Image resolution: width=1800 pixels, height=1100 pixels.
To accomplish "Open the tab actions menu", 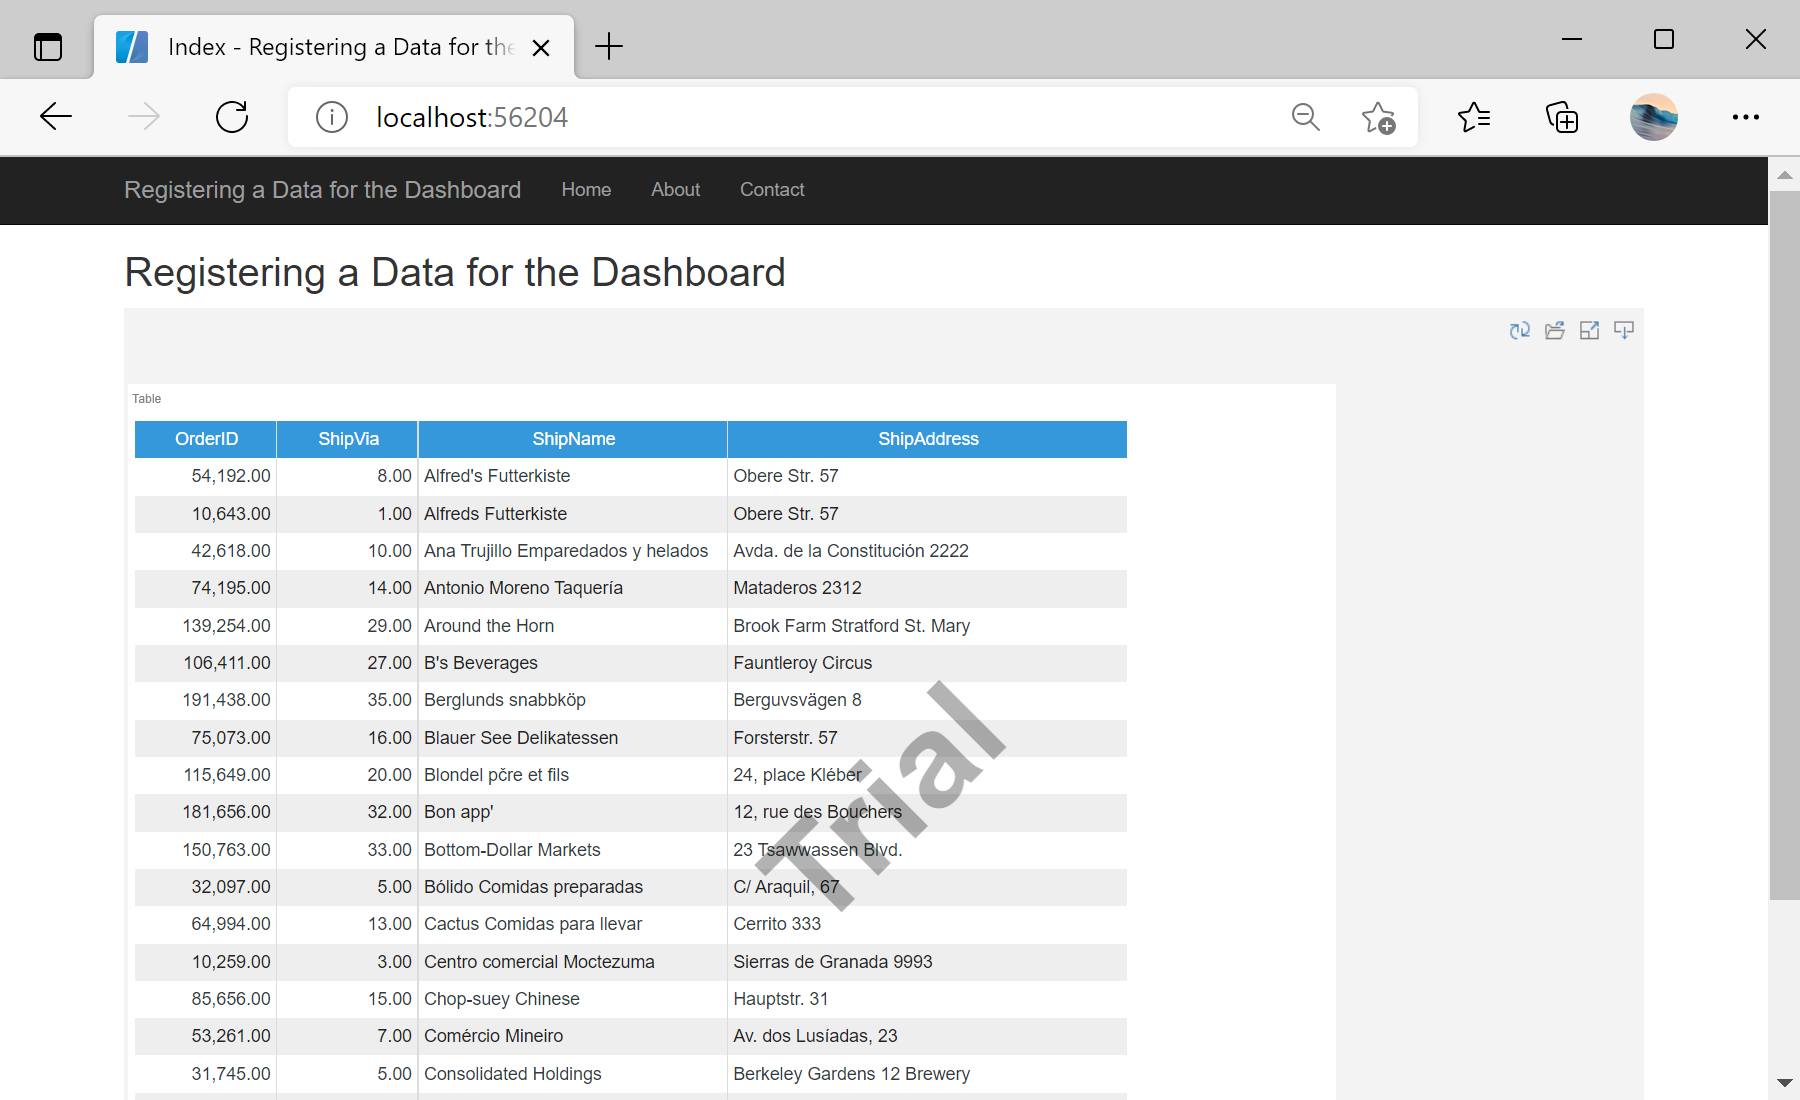I will tap(48, 46).
